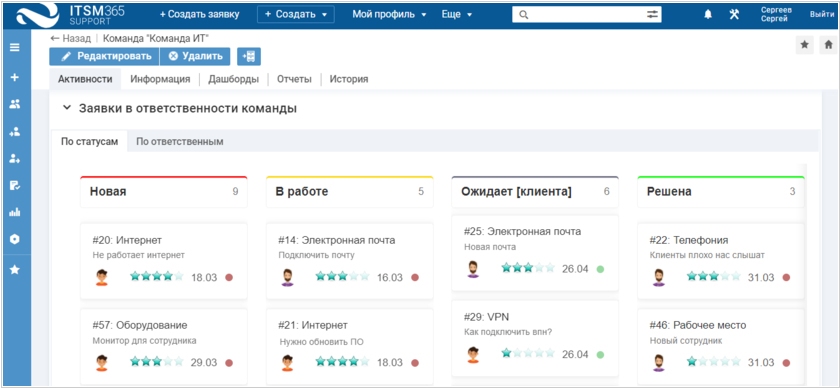The height and width of the screenshot is (388, 840).
Task: Expand the Еще menu
Action: point(456,14)
